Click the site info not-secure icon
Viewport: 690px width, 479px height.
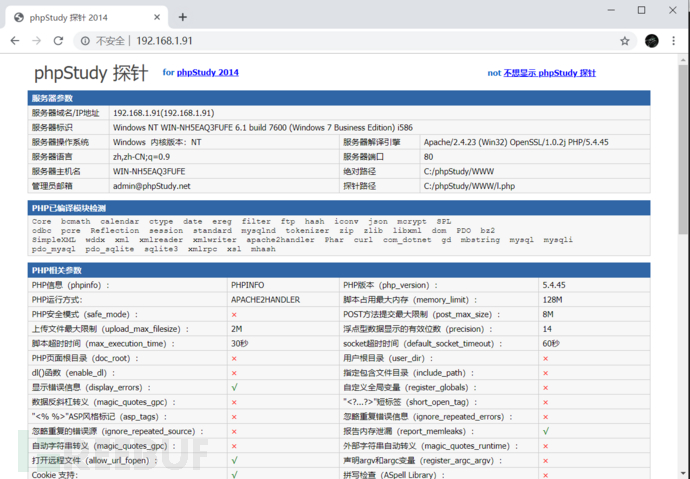point(85,41)
